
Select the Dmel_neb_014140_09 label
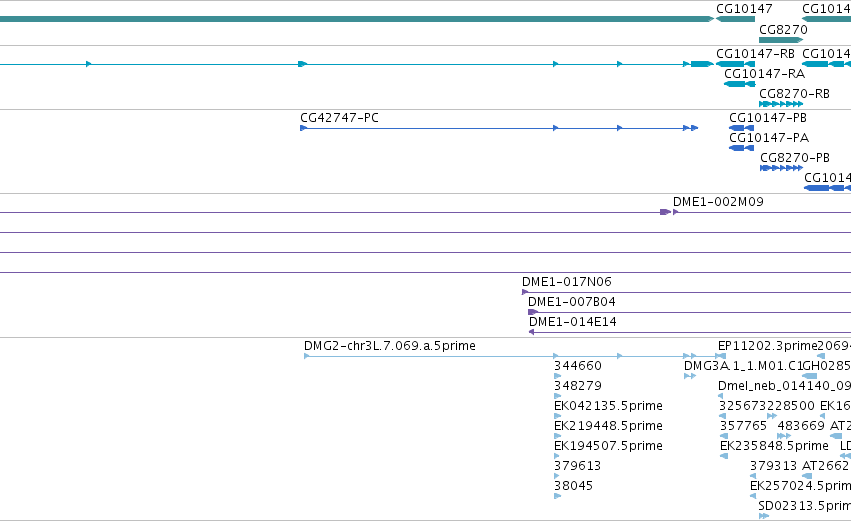[x=784, y=386]
